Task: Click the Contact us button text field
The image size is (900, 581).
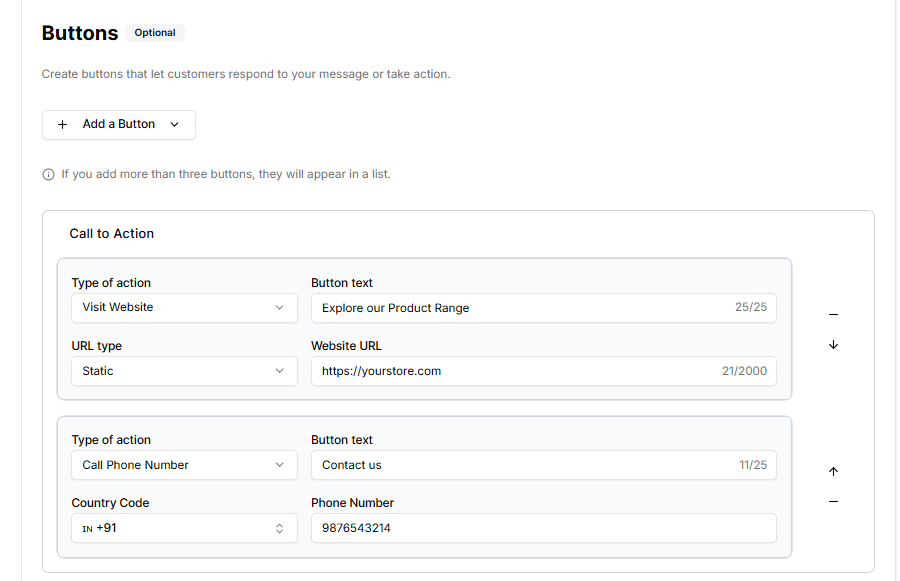Action: [520, 465]
